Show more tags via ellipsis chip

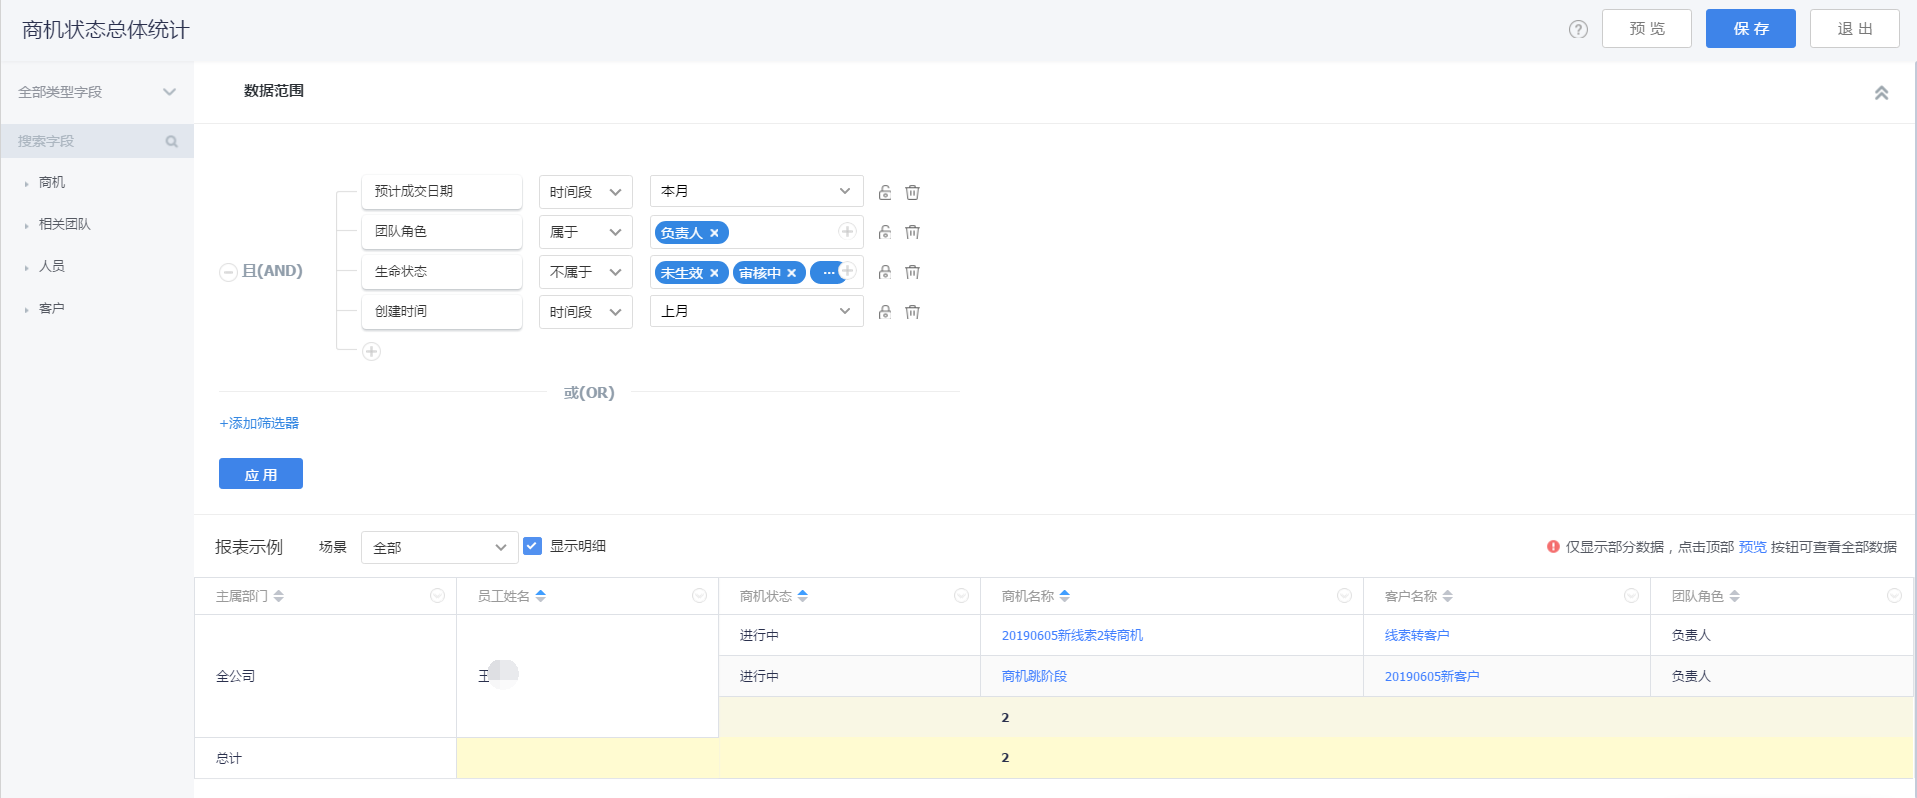[x=828, y=273]
